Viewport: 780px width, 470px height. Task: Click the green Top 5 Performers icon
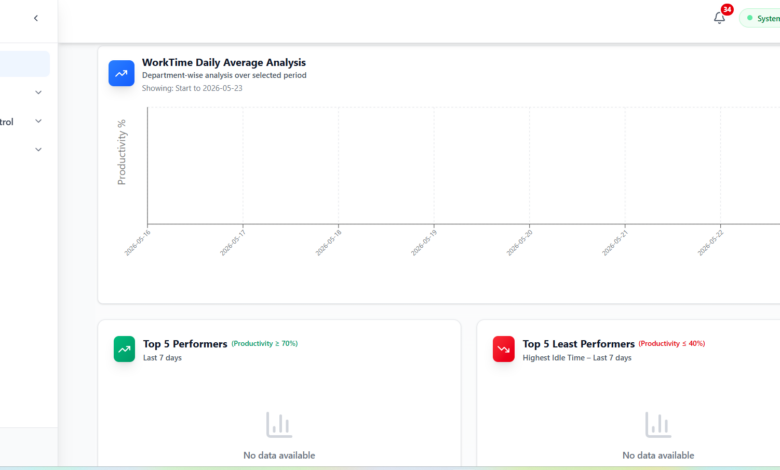[x=124, y=349]
